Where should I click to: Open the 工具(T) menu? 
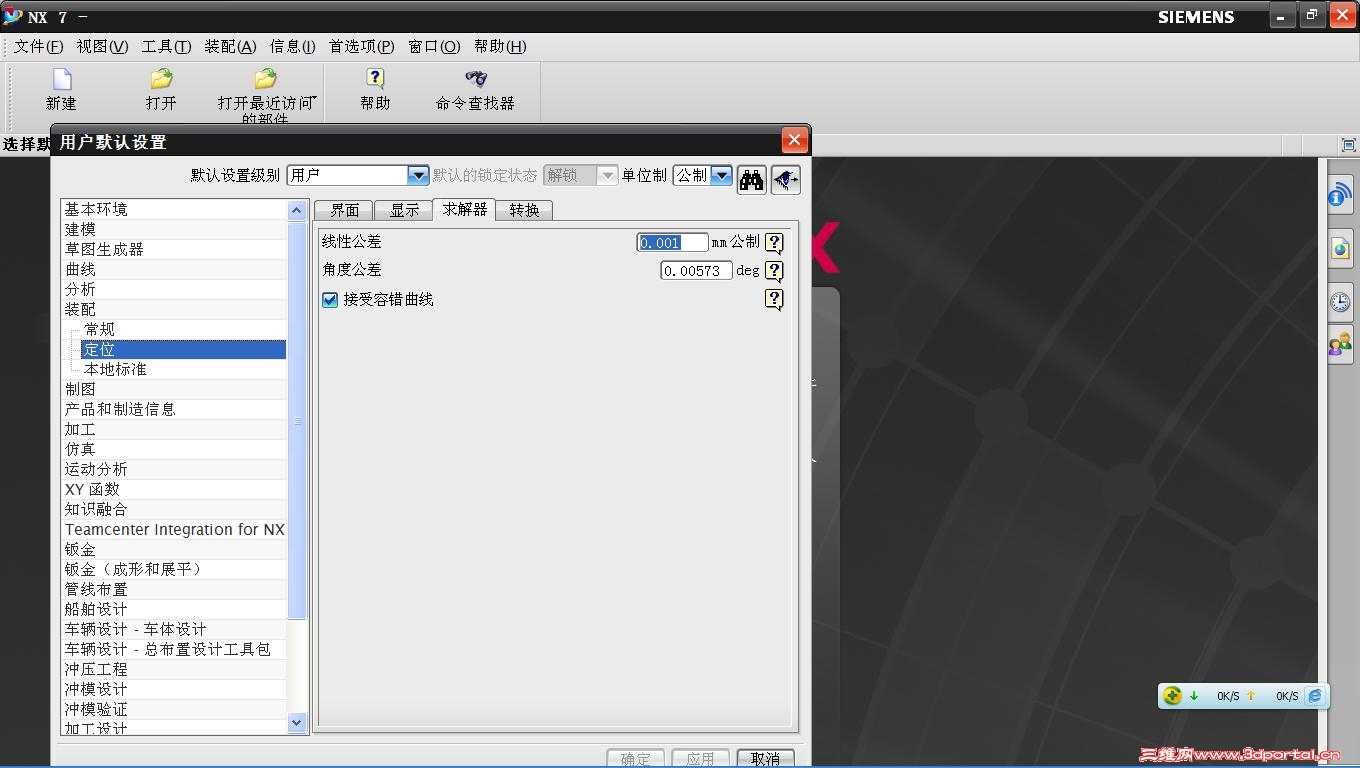coord(166,46)
